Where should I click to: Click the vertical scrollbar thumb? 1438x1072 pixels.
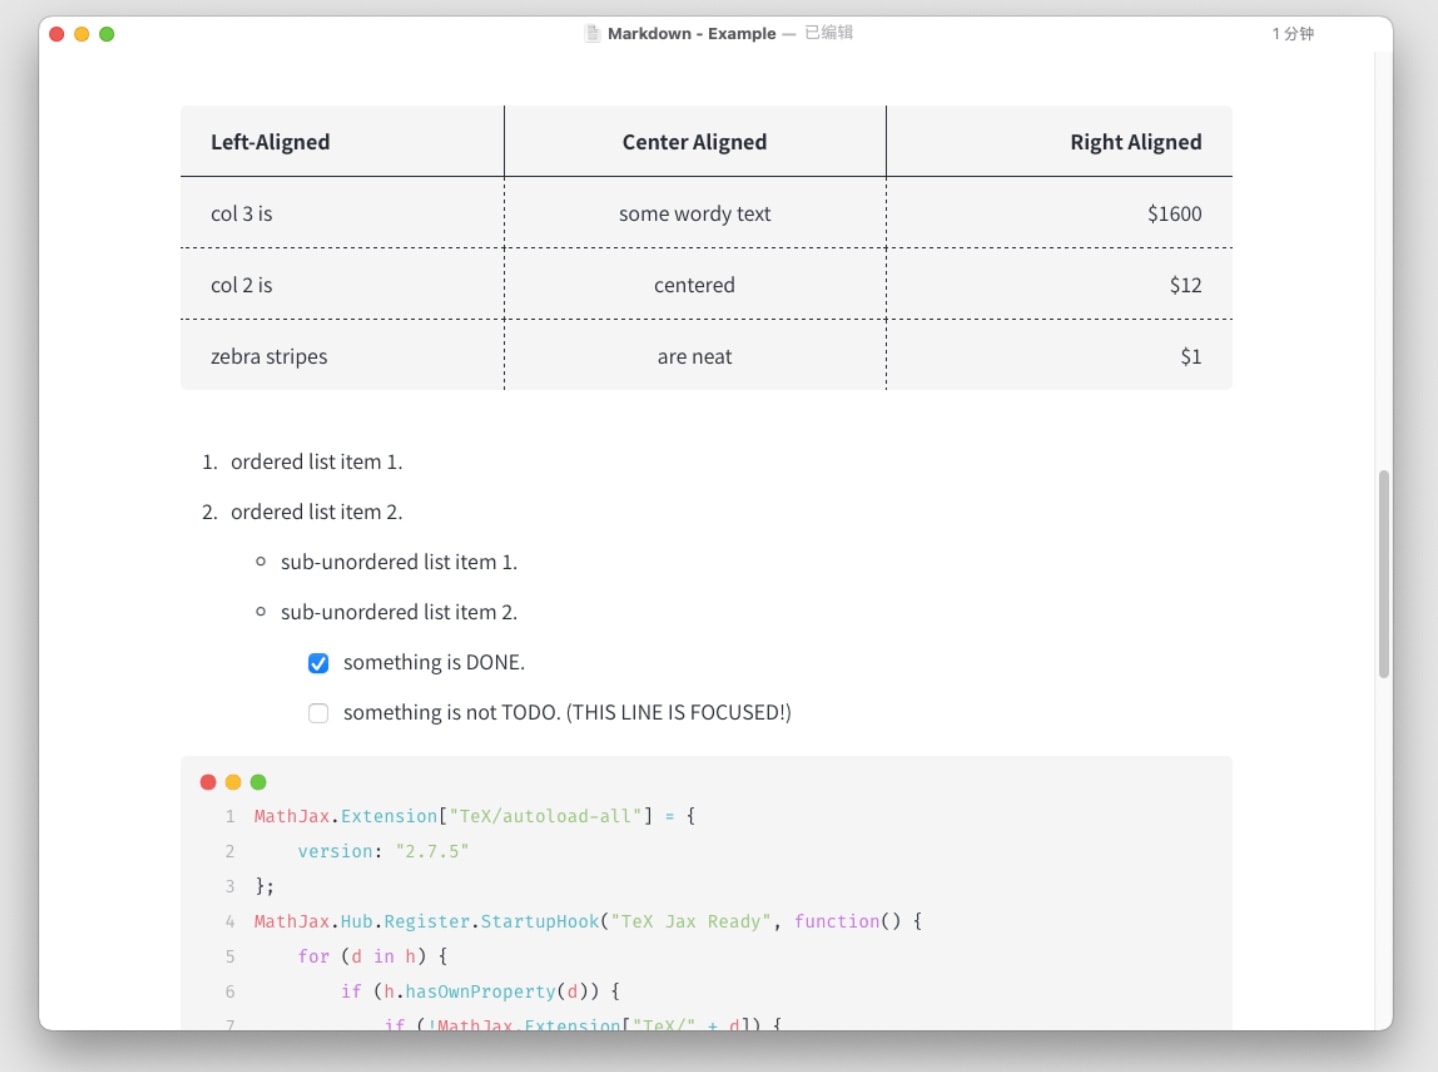1384,574
